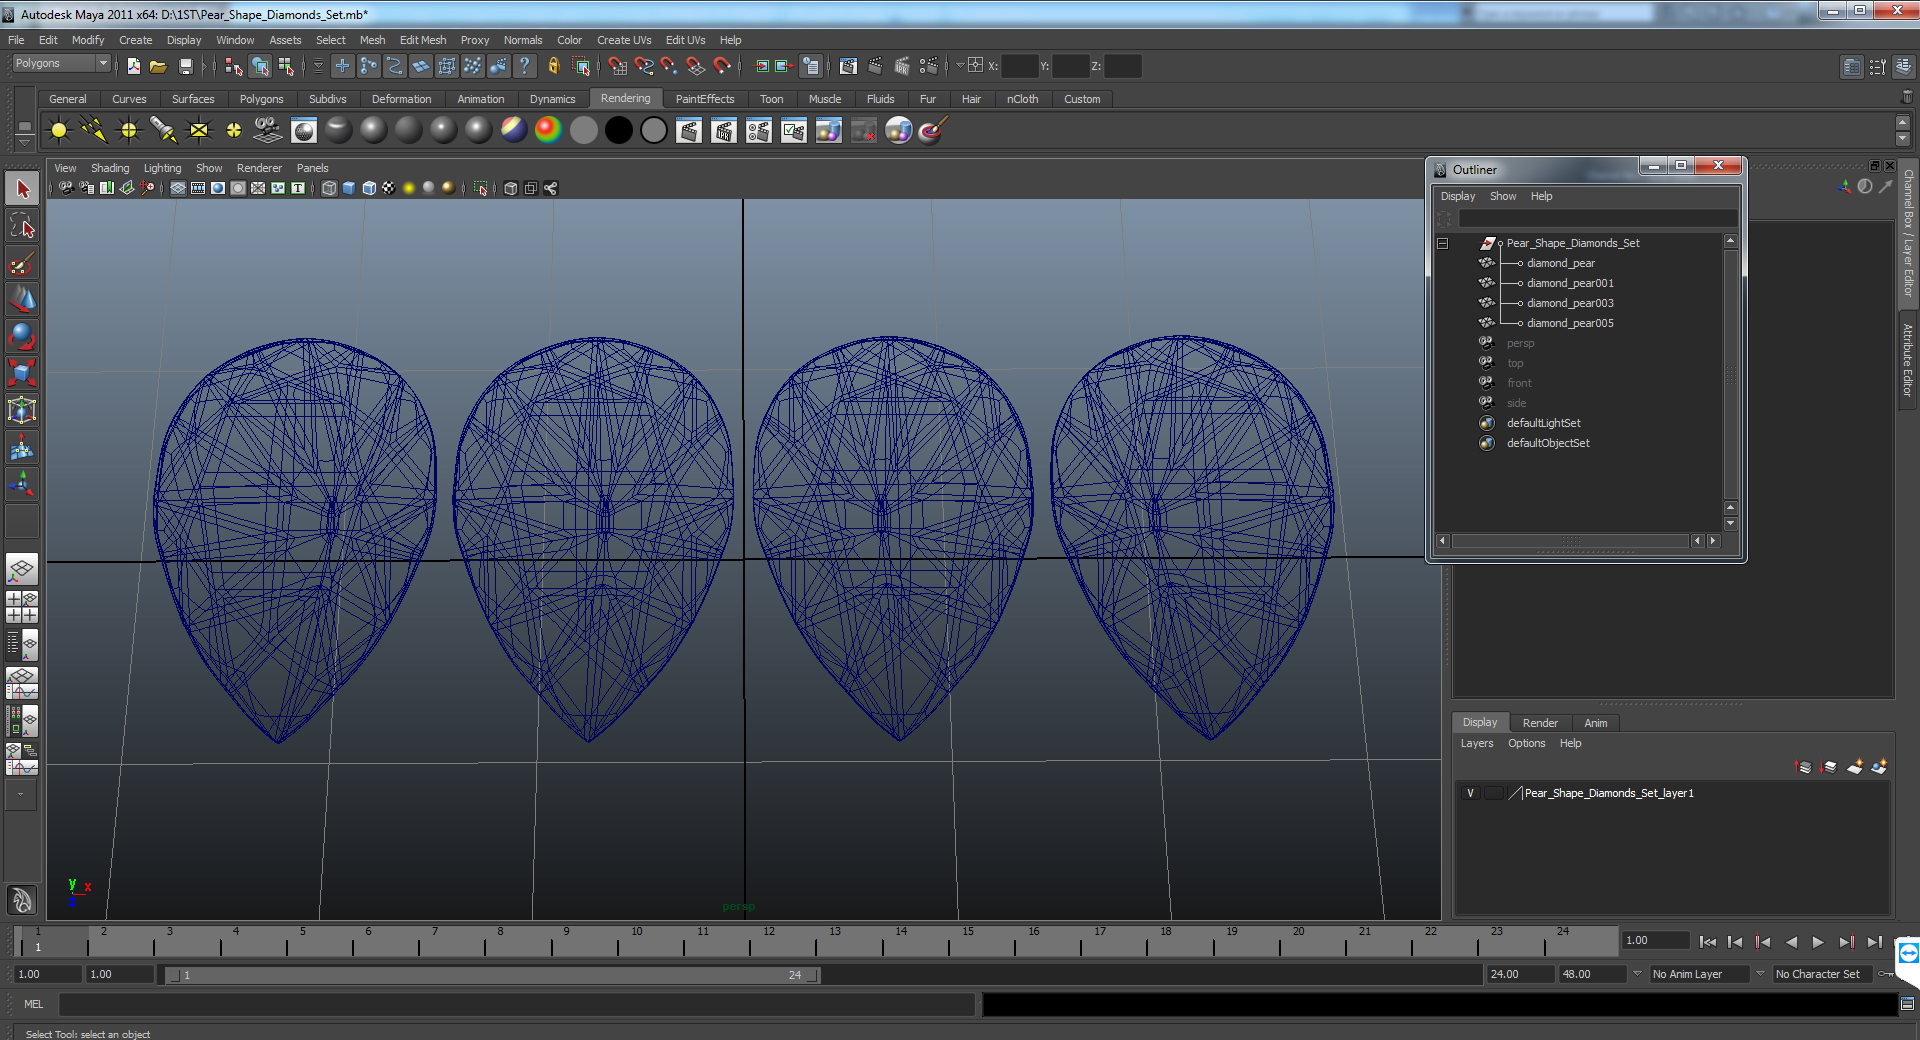Open the Outliner Show menu
The height and width of the screenshot is (1040, 1920).
(1502, 196)
